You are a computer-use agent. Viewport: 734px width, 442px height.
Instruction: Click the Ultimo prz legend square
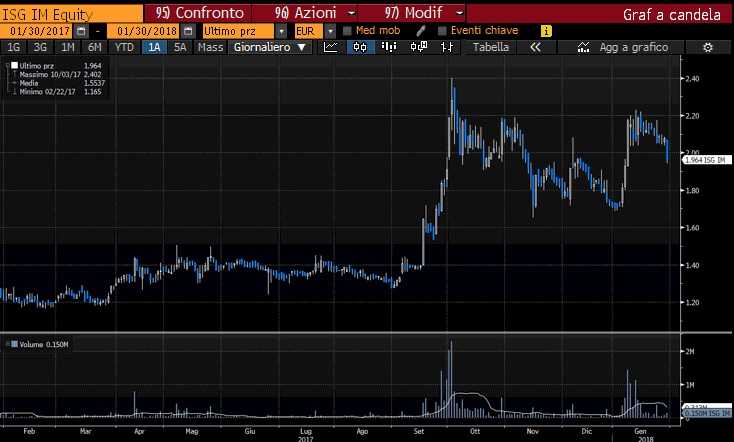[15, 66]
